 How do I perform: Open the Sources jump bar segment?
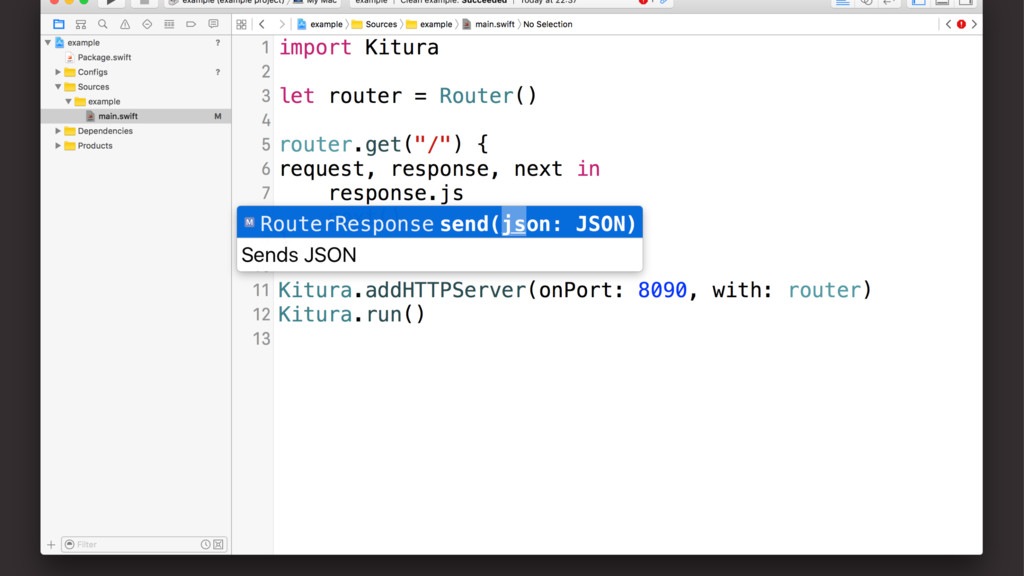point(375,24)
